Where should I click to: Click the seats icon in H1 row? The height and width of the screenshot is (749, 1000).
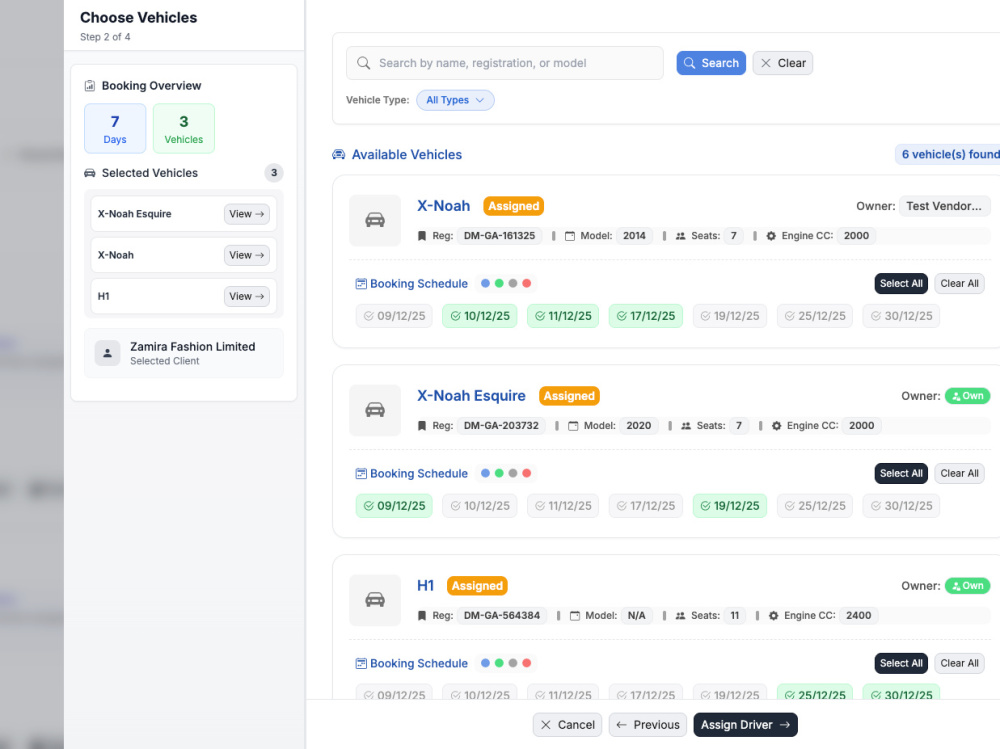(x=680, y=616)
